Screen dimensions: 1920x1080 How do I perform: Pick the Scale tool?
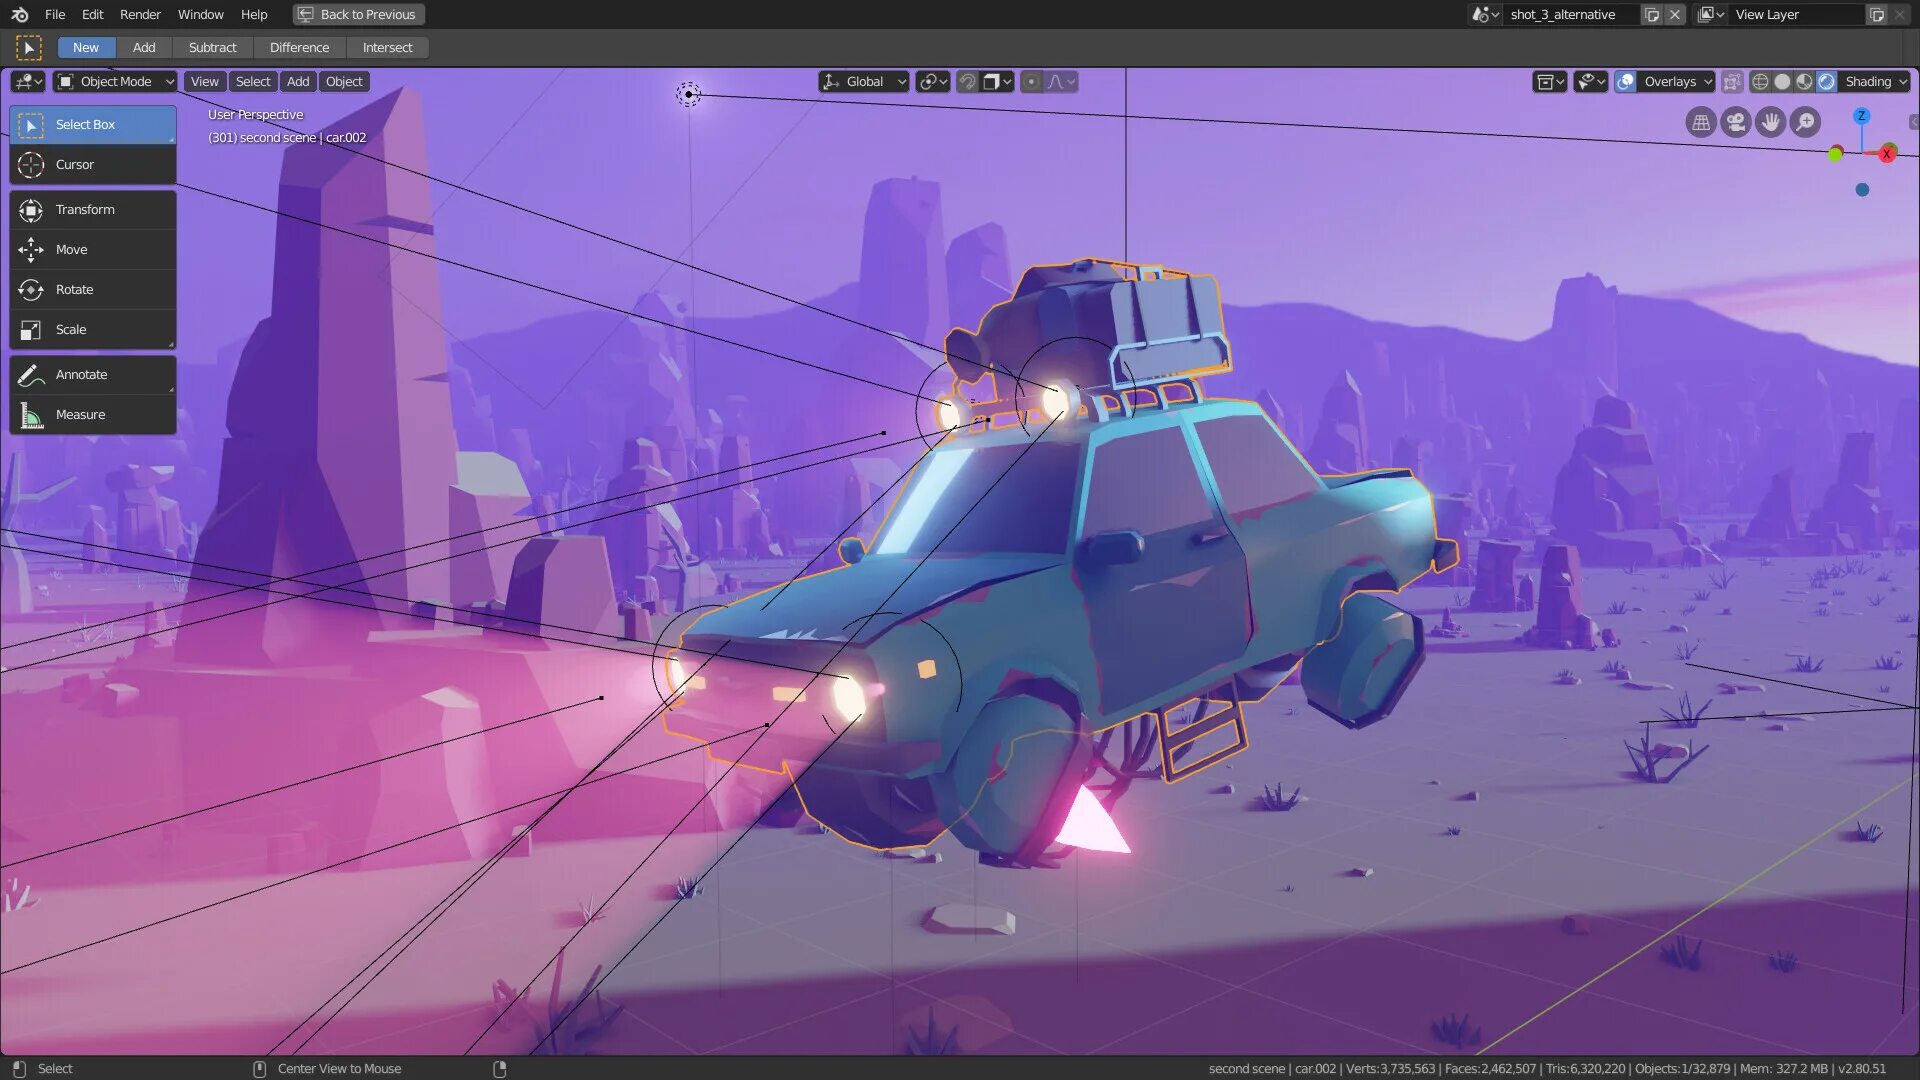pos(92,330)
